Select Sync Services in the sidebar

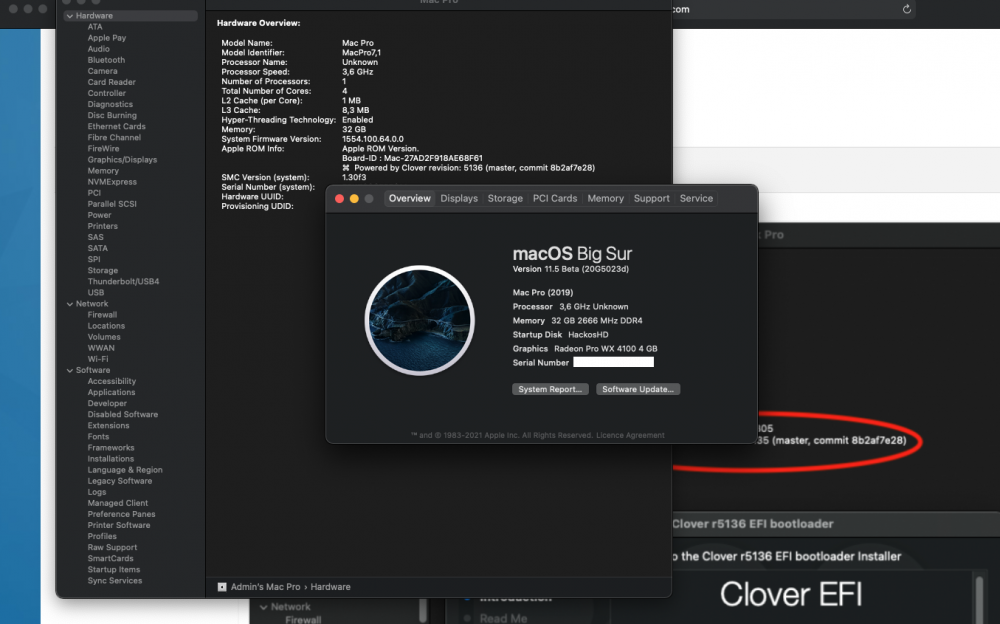(x=115, y=581)
